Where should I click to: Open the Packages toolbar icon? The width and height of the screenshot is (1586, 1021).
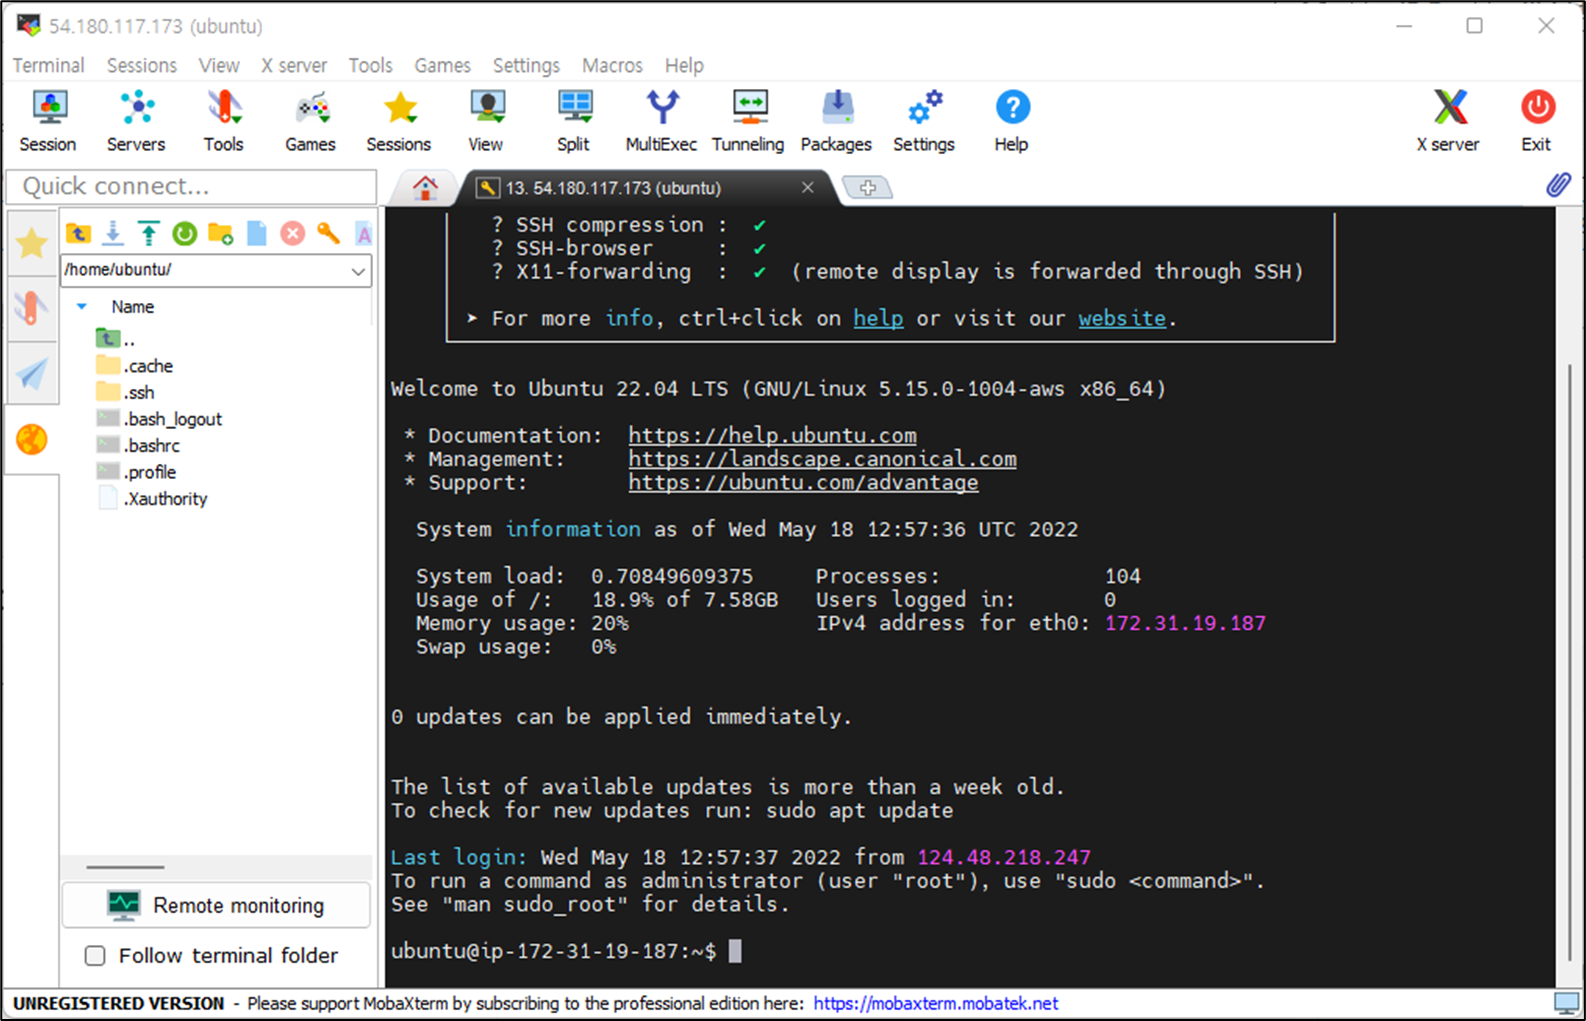pyautogui.click(x=837, y=121)
